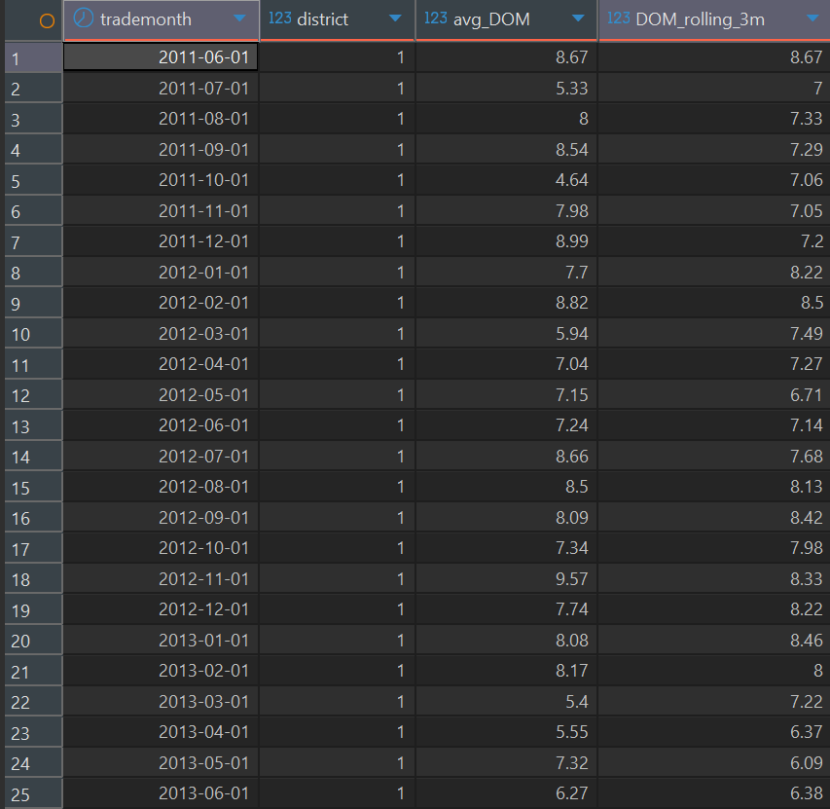Screen dimensions: 830x809
Task: Click the orange circle icon in header corner
Action: click(x=47, y=21)
